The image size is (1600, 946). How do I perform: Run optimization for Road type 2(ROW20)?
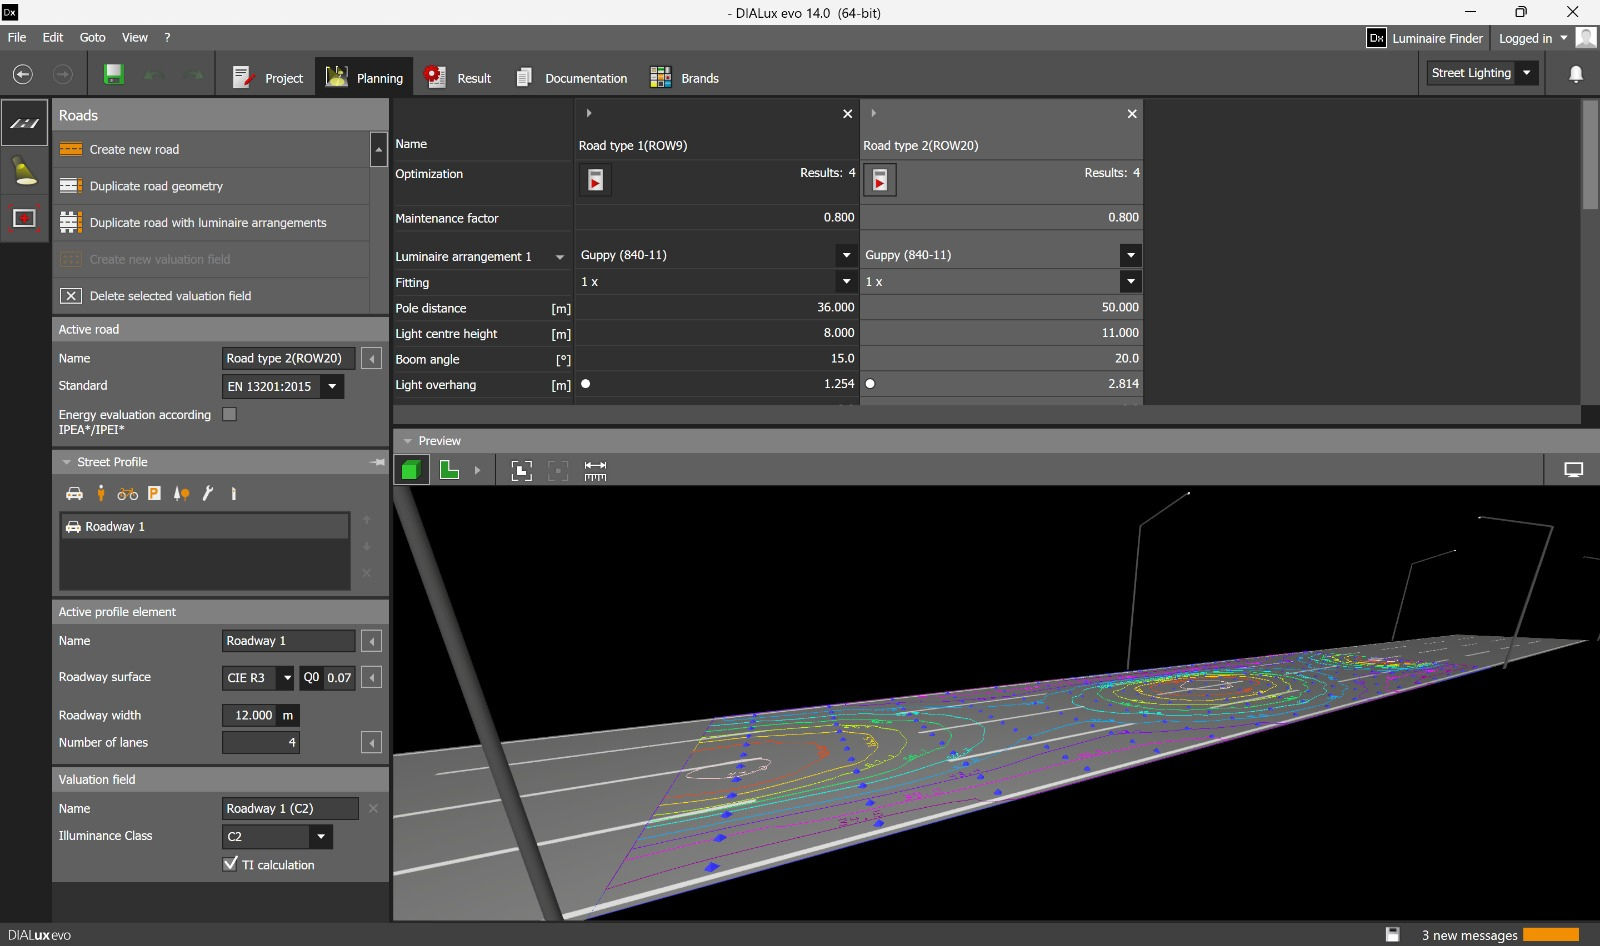[x=880, y=180]
